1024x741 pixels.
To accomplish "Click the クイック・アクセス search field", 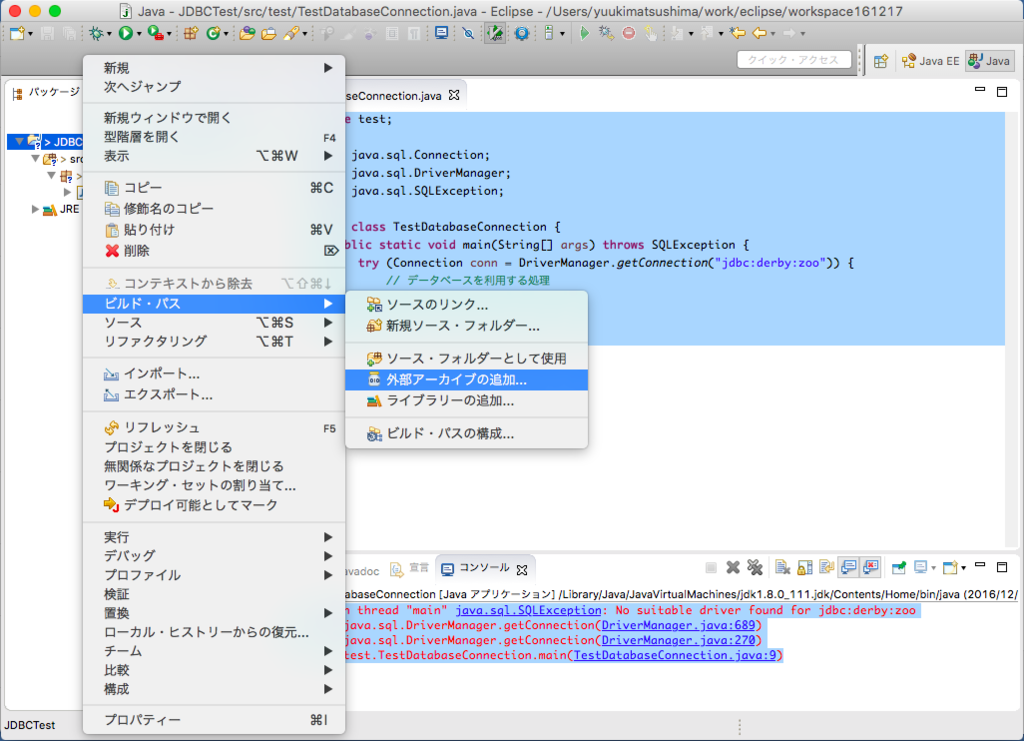I will tap(794, 59).
